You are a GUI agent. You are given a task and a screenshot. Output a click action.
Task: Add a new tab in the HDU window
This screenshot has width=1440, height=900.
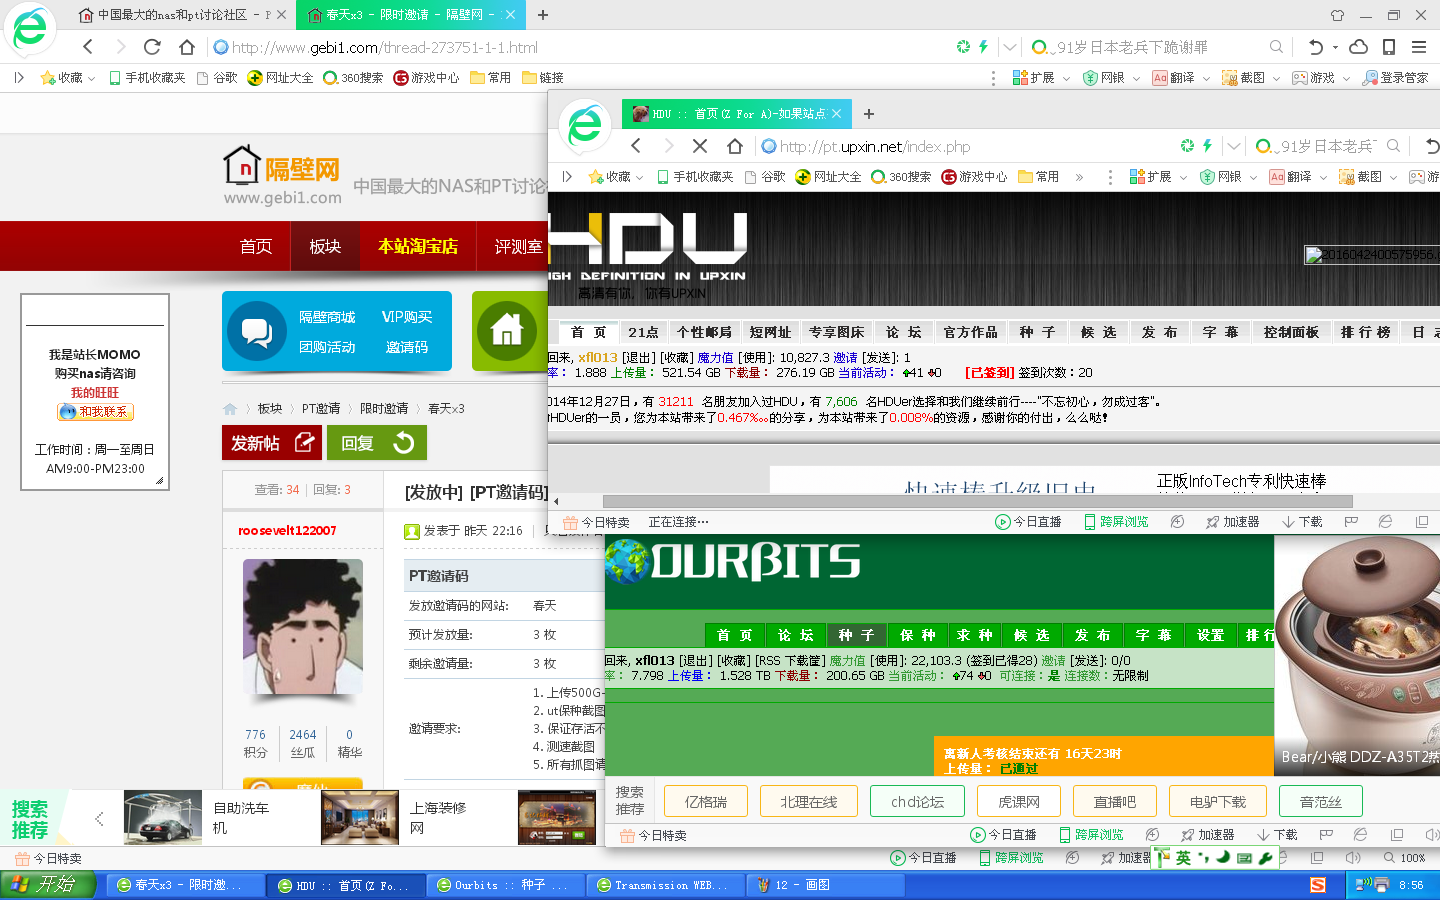(x=868, y=114)
